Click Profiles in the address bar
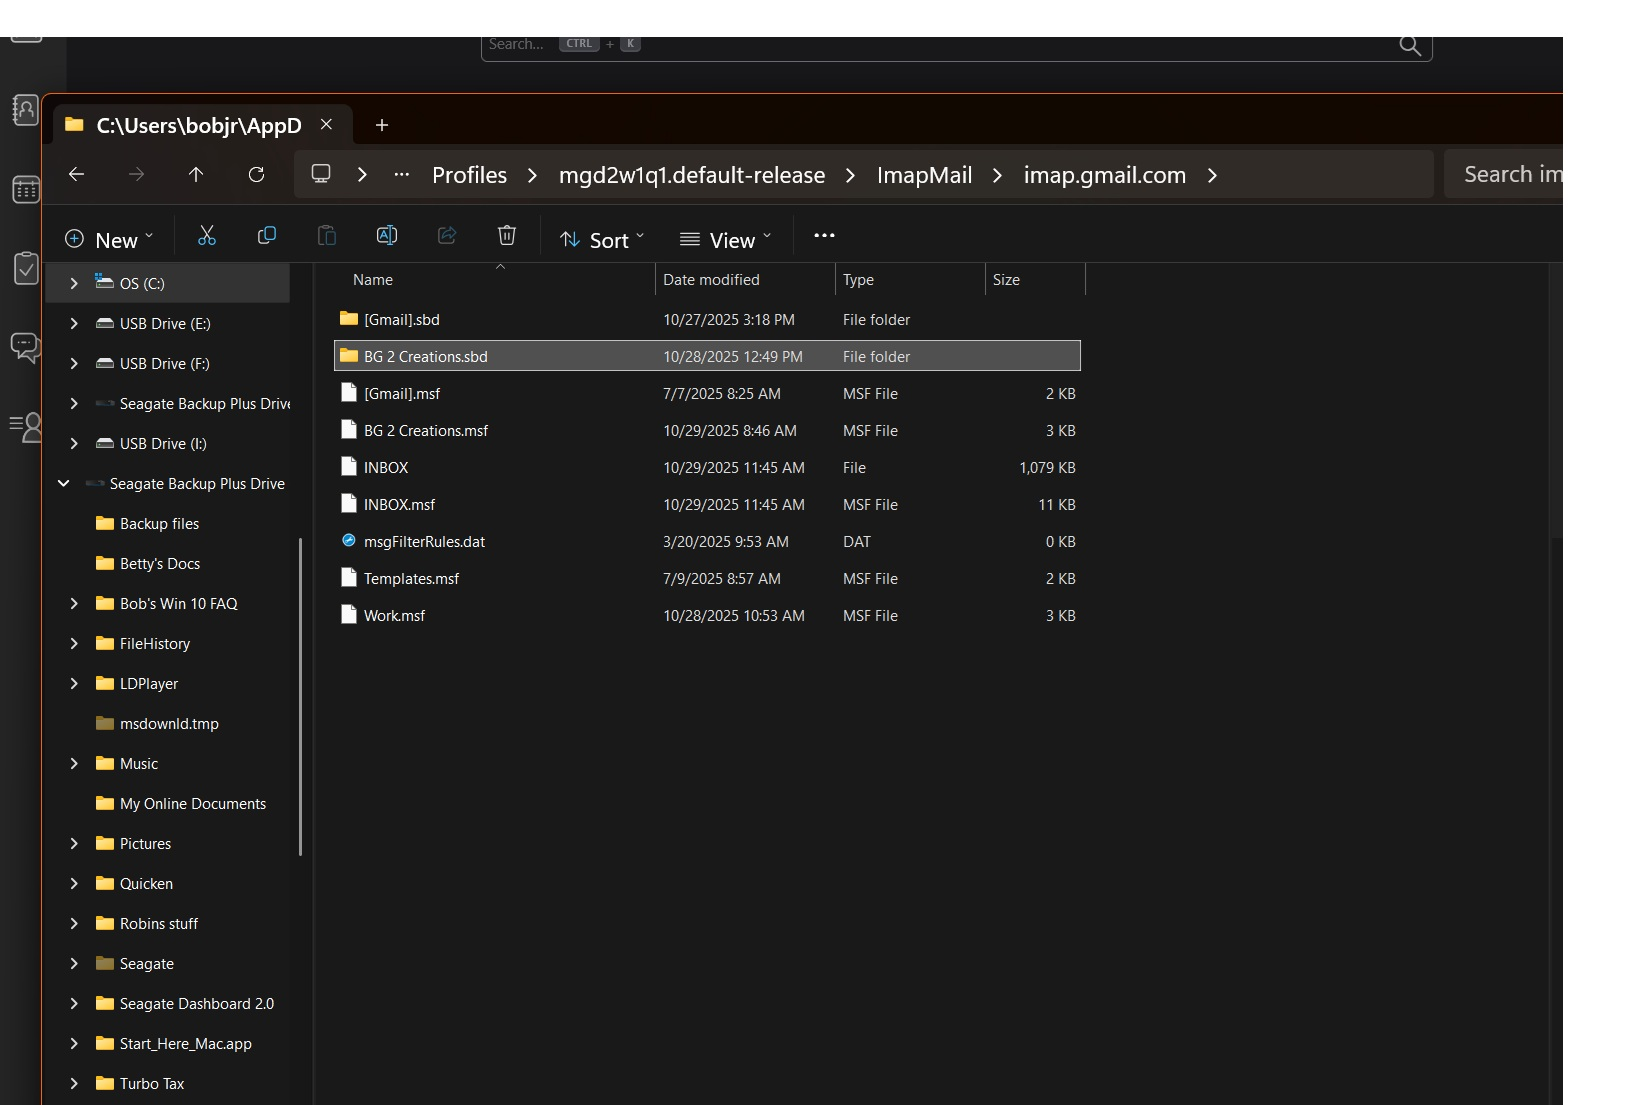 (469, 176)
